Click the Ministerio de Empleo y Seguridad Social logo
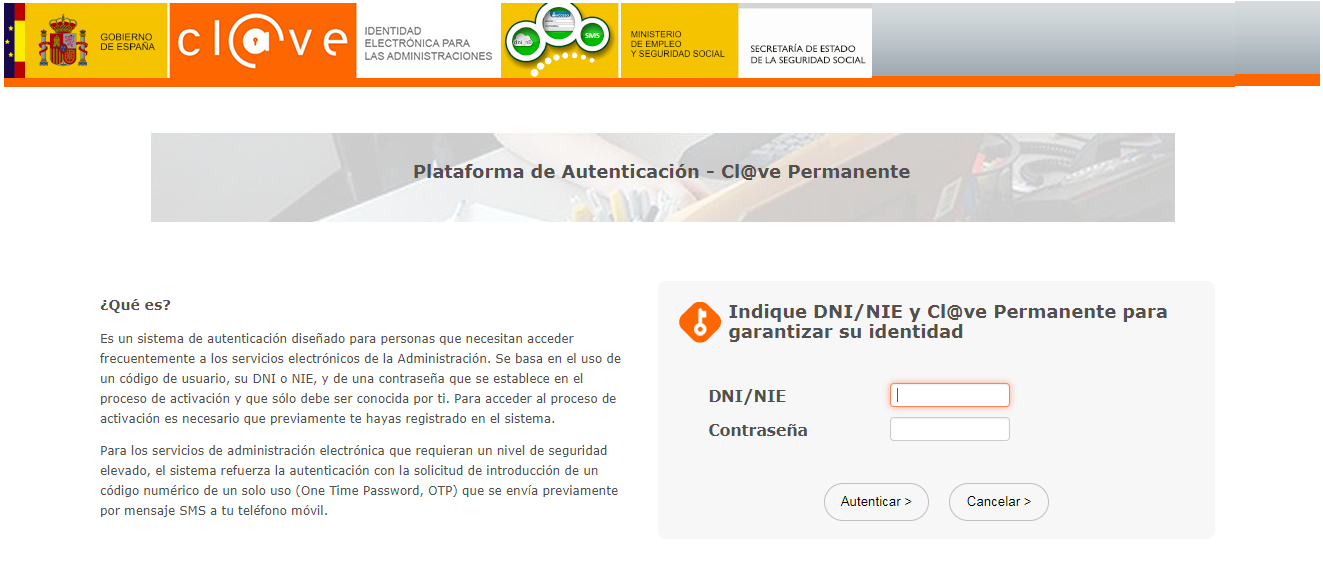Image resolution: width=1323 pixels, height=570 pixels. coord(679,41)
